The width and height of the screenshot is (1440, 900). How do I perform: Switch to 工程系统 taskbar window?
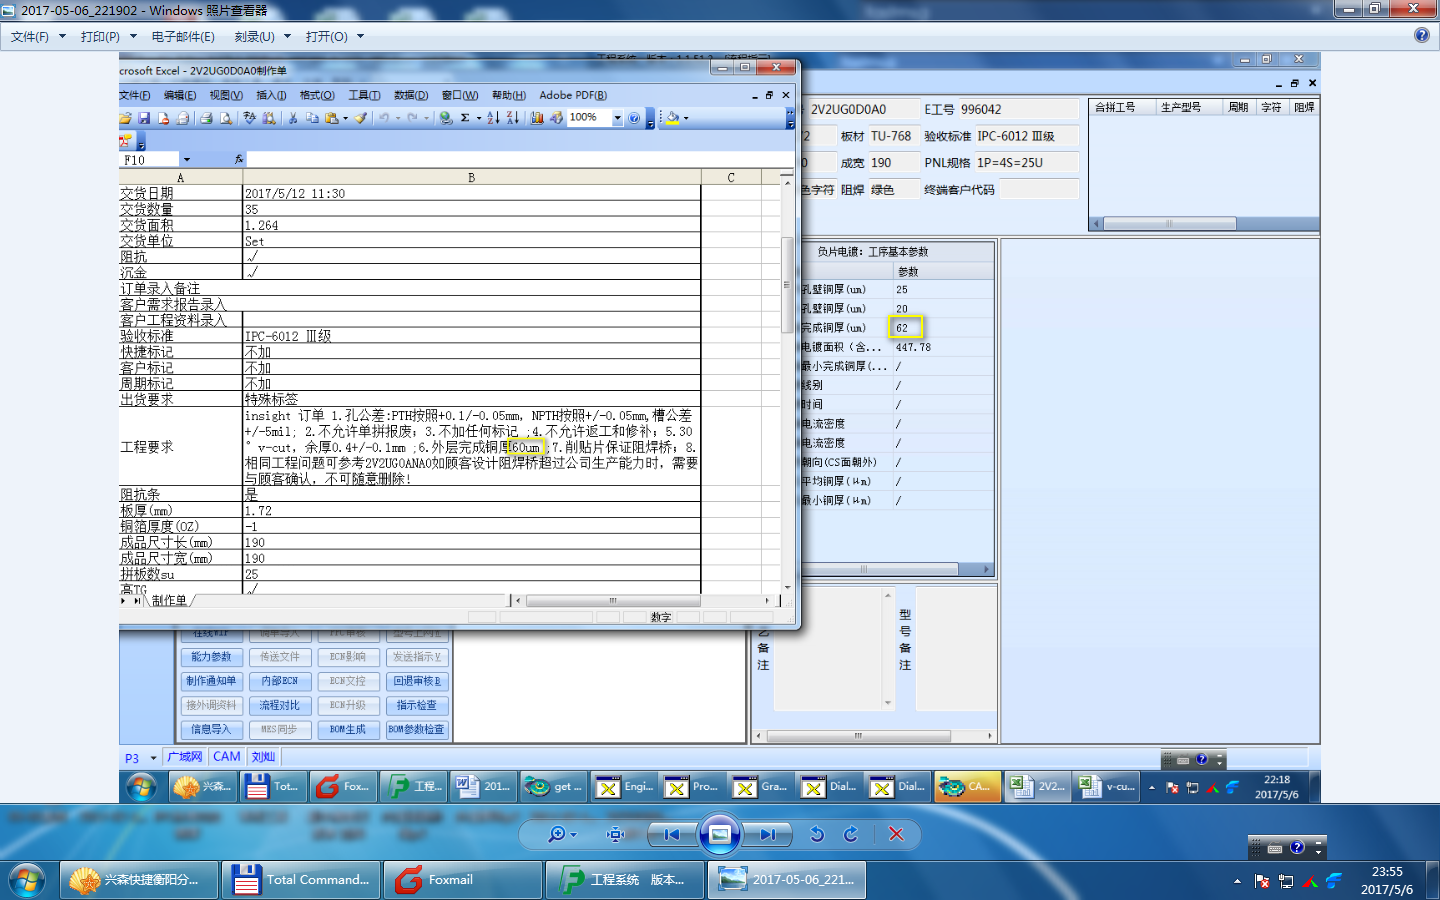tap(625, 880)
